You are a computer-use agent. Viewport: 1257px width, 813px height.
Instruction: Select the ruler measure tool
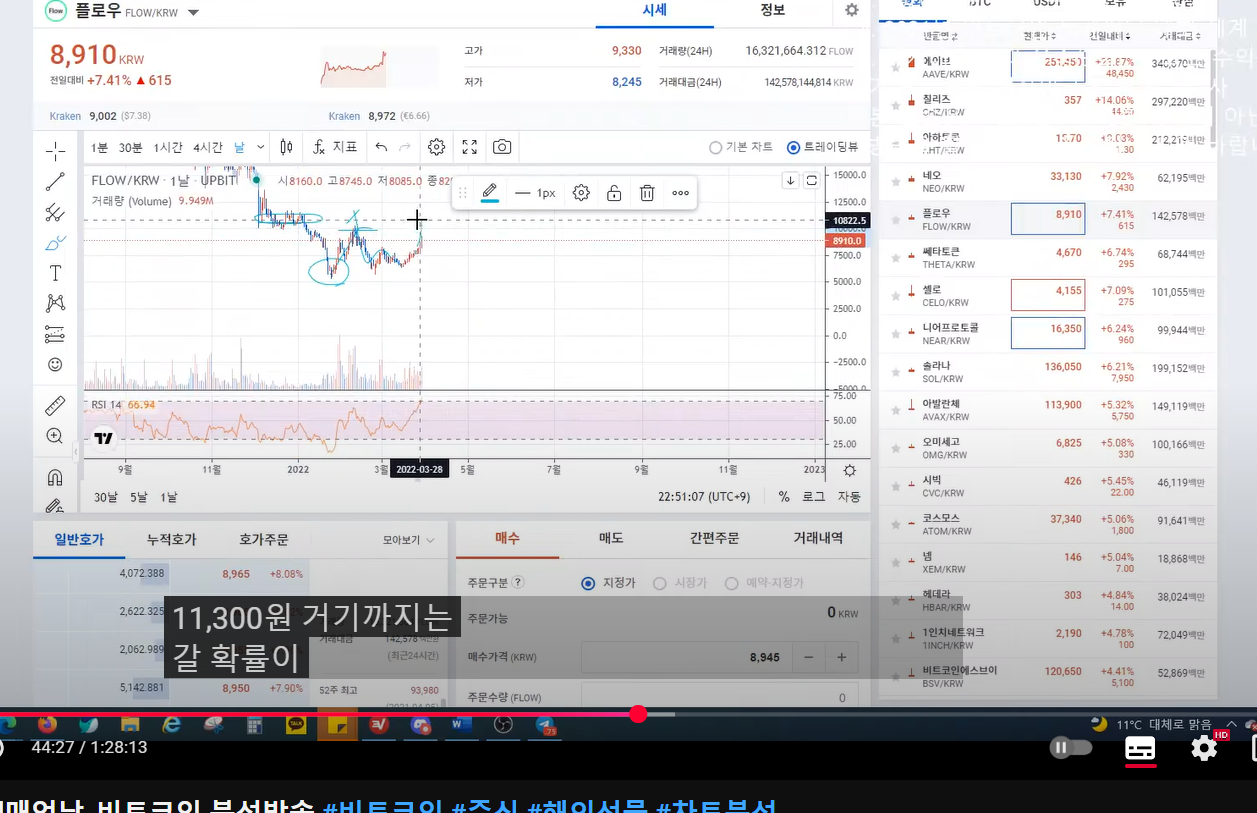click(55, 405)
